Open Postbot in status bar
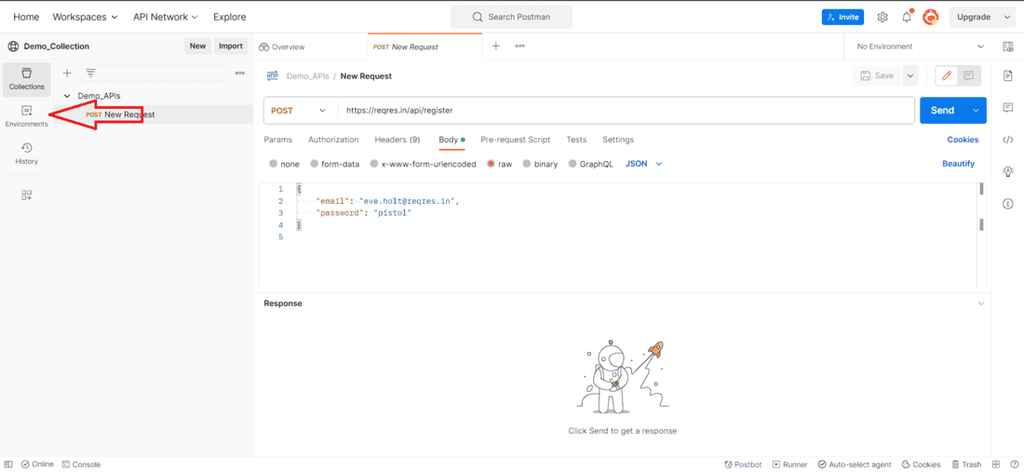 pyautogui.click(x=743, y=464)
